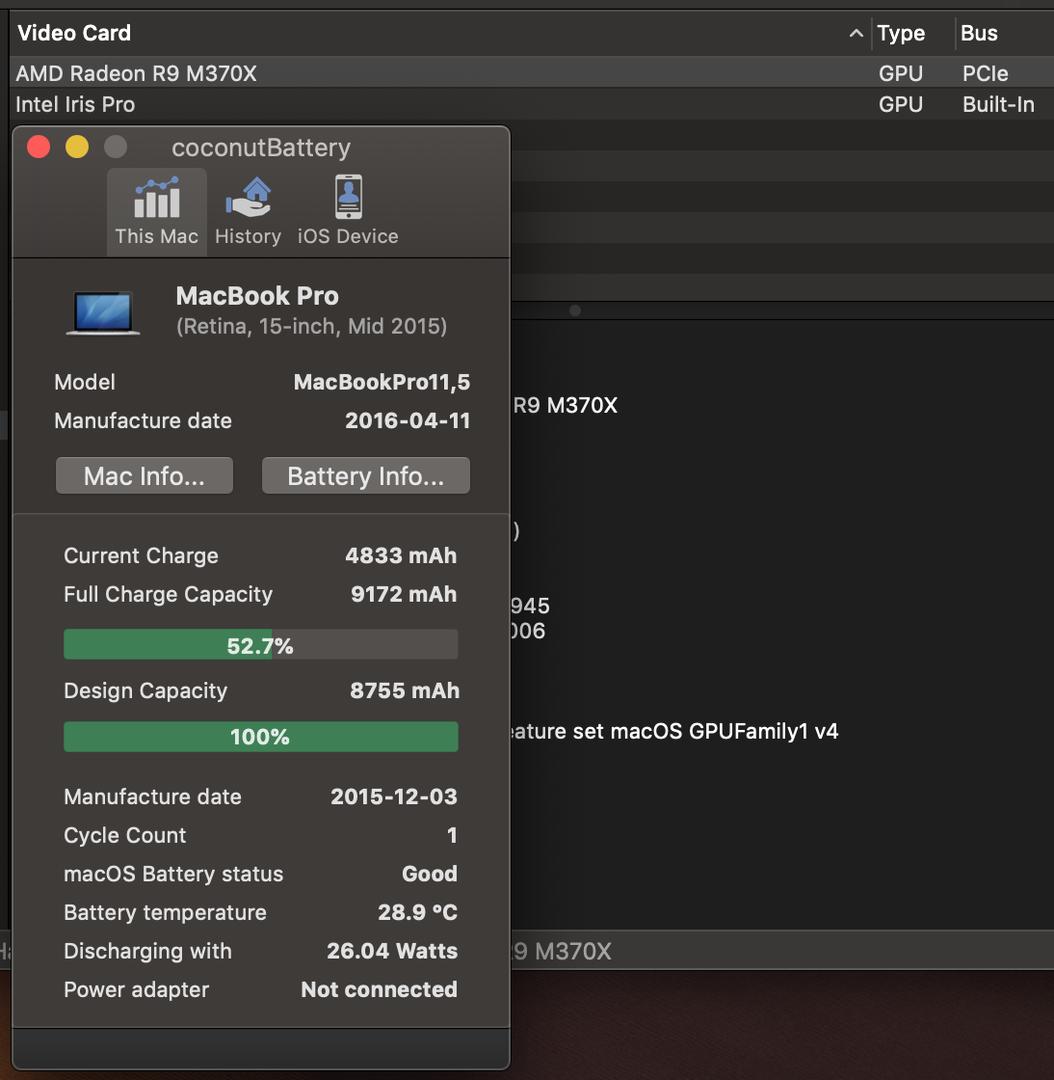Click the Full Charge Capacity value 9172 mAh
The height and width of the screenshot is (1080, 1054).
click(404, 594)
